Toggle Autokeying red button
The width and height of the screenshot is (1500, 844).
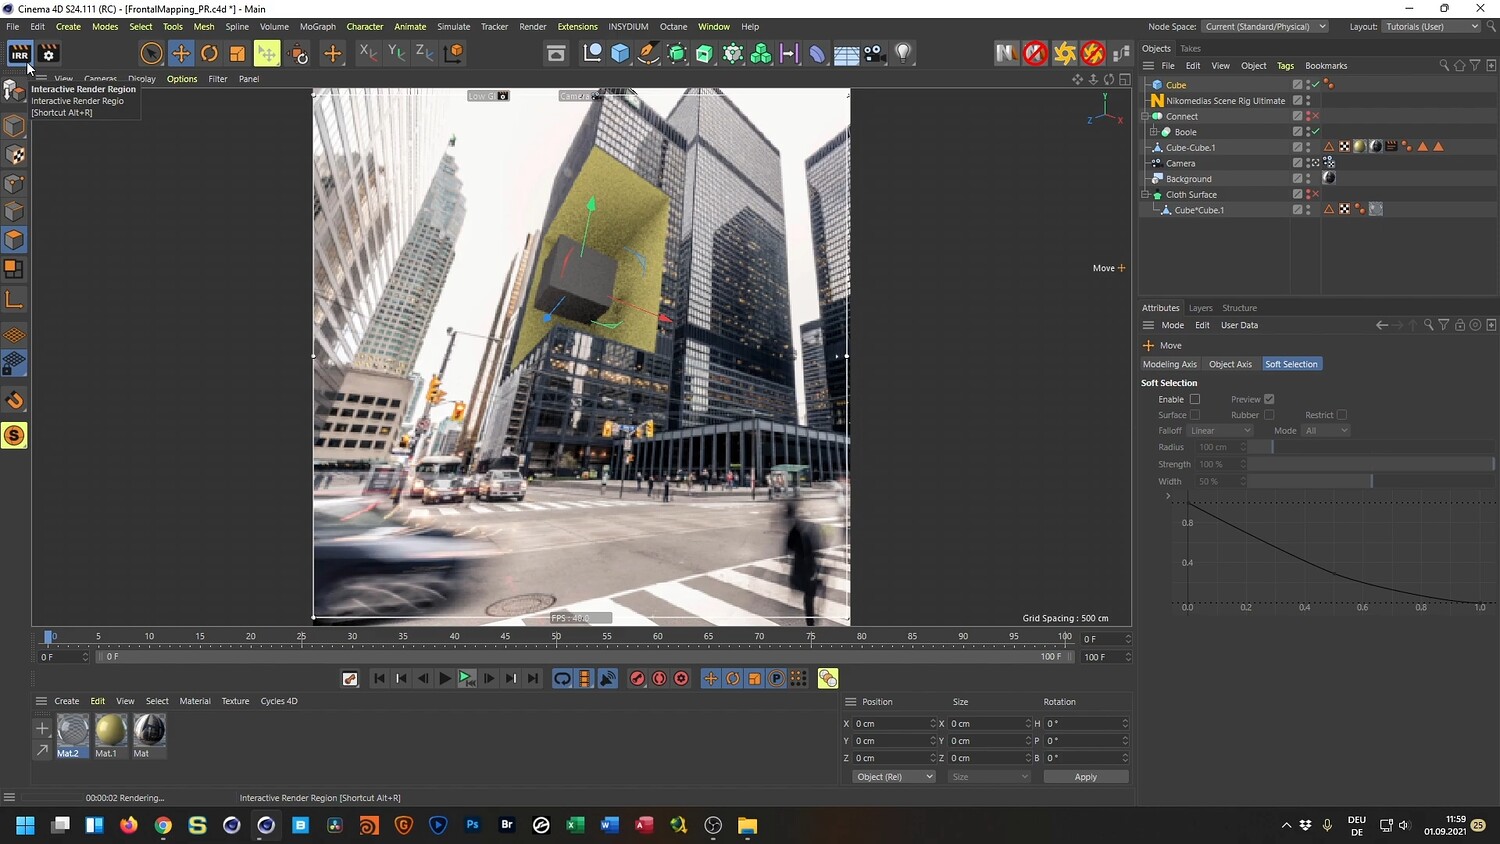point(659,678)
